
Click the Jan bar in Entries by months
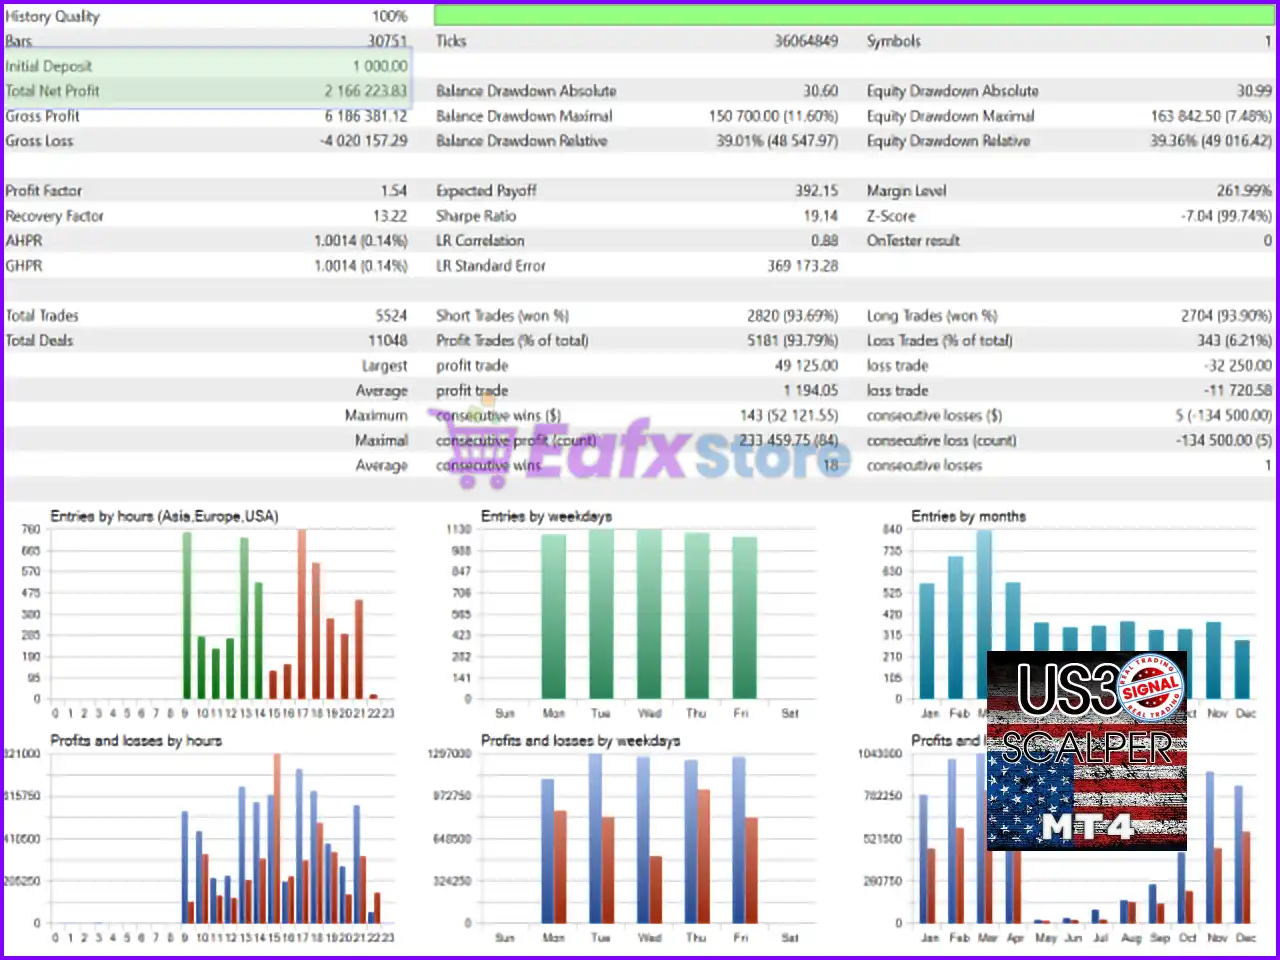927,641
